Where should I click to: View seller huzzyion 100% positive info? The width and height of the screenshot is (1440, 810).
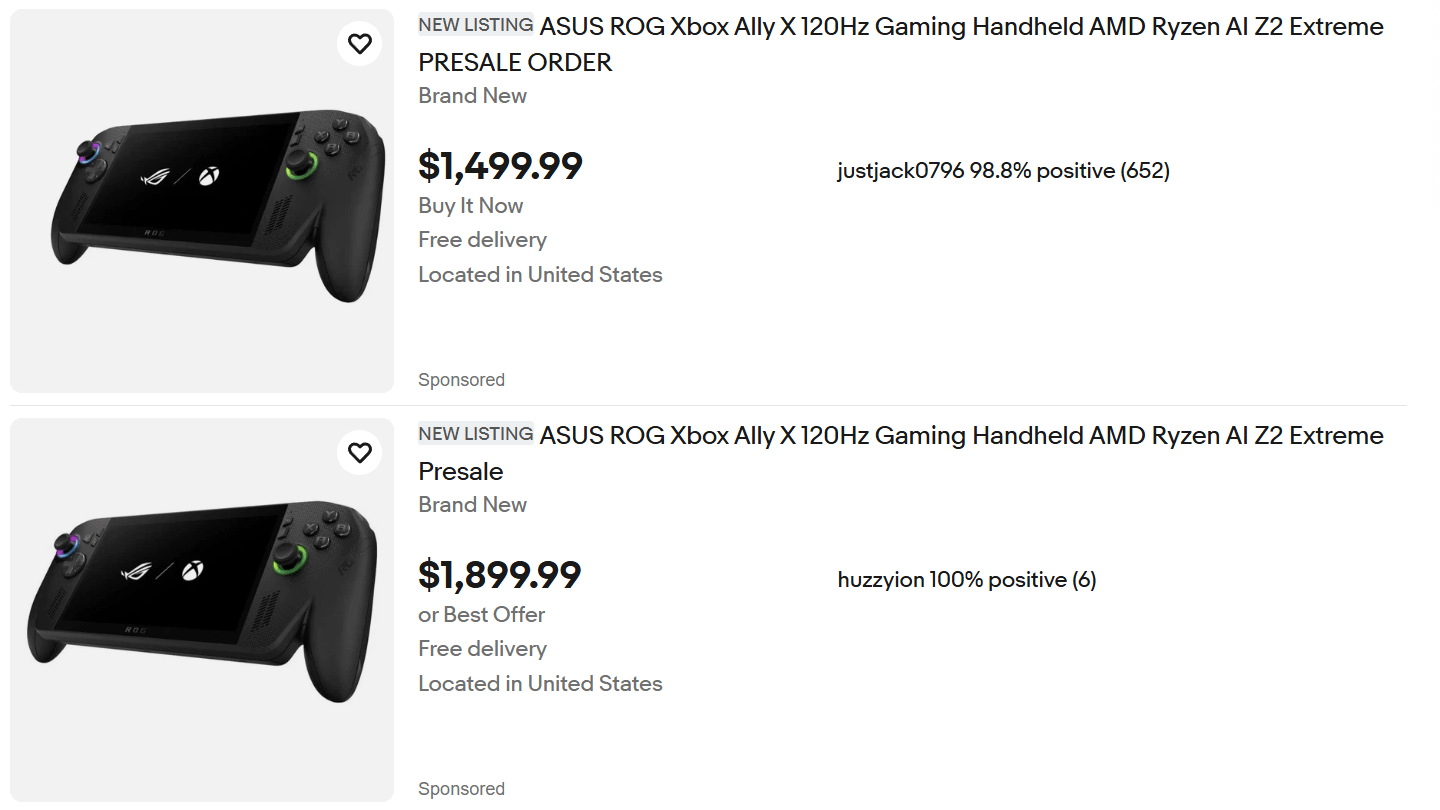[x=966, y=580]
